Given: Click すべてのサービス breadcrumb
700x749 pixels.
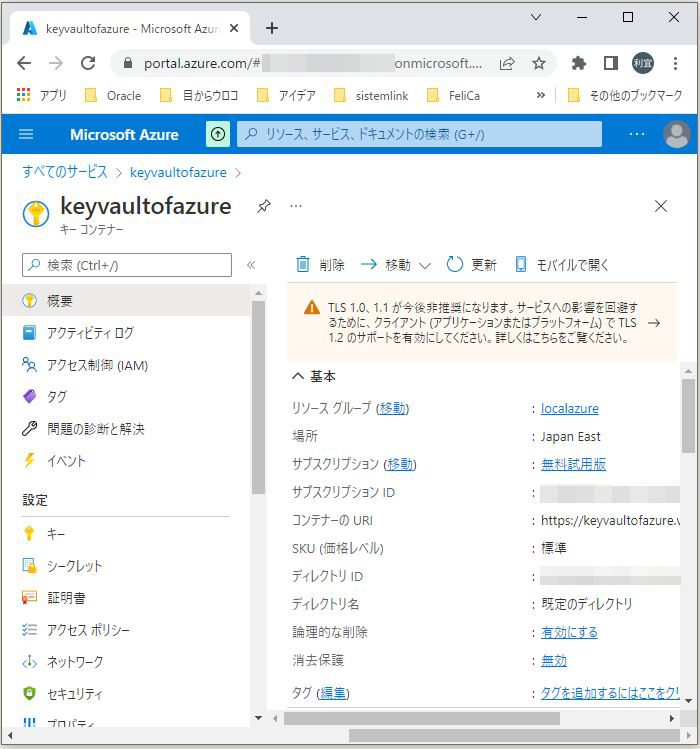Looking at the screenshot, I should [x=65, y=172].
